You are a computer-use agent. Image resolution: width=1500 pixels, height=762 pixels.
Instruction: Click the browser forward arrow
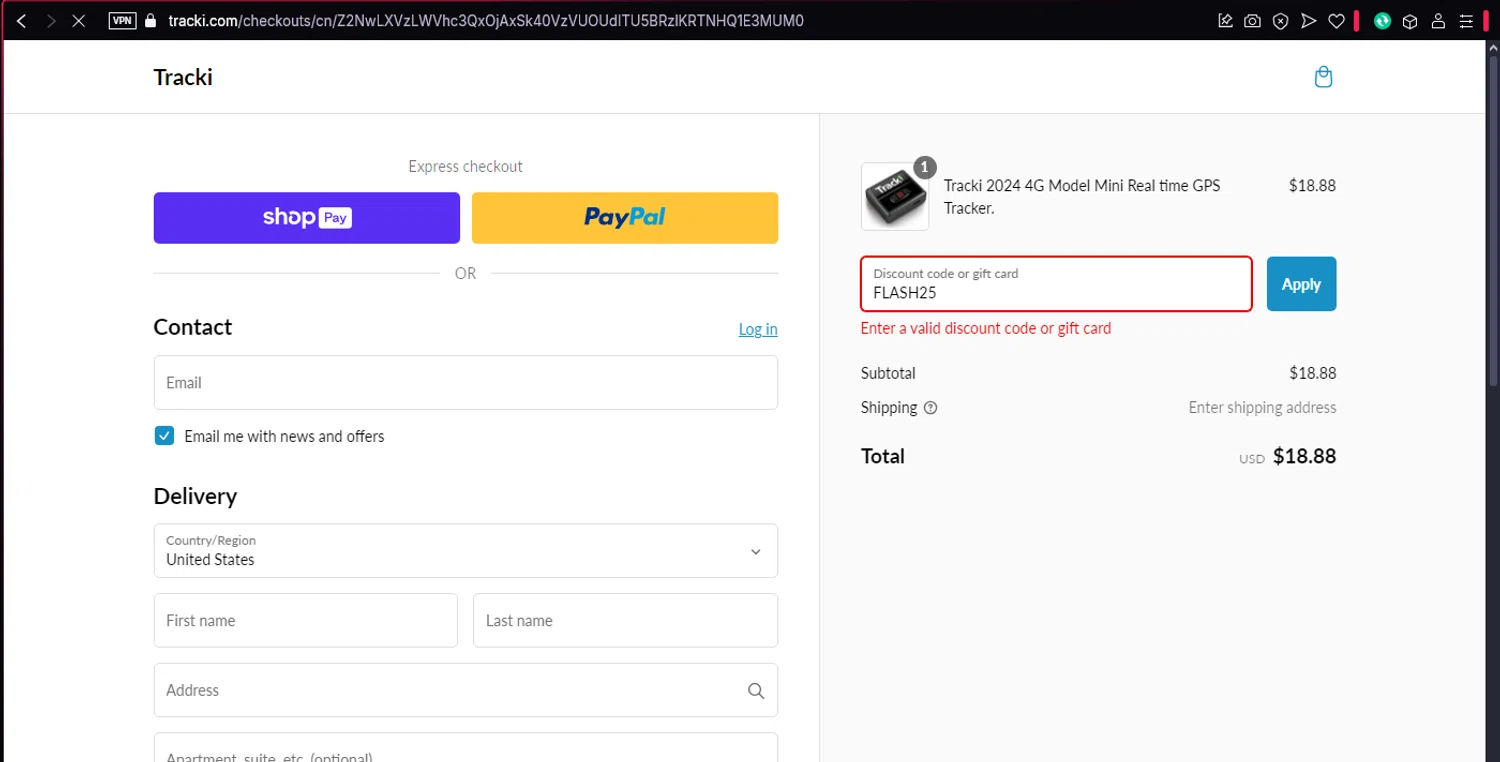pos(50,20)
